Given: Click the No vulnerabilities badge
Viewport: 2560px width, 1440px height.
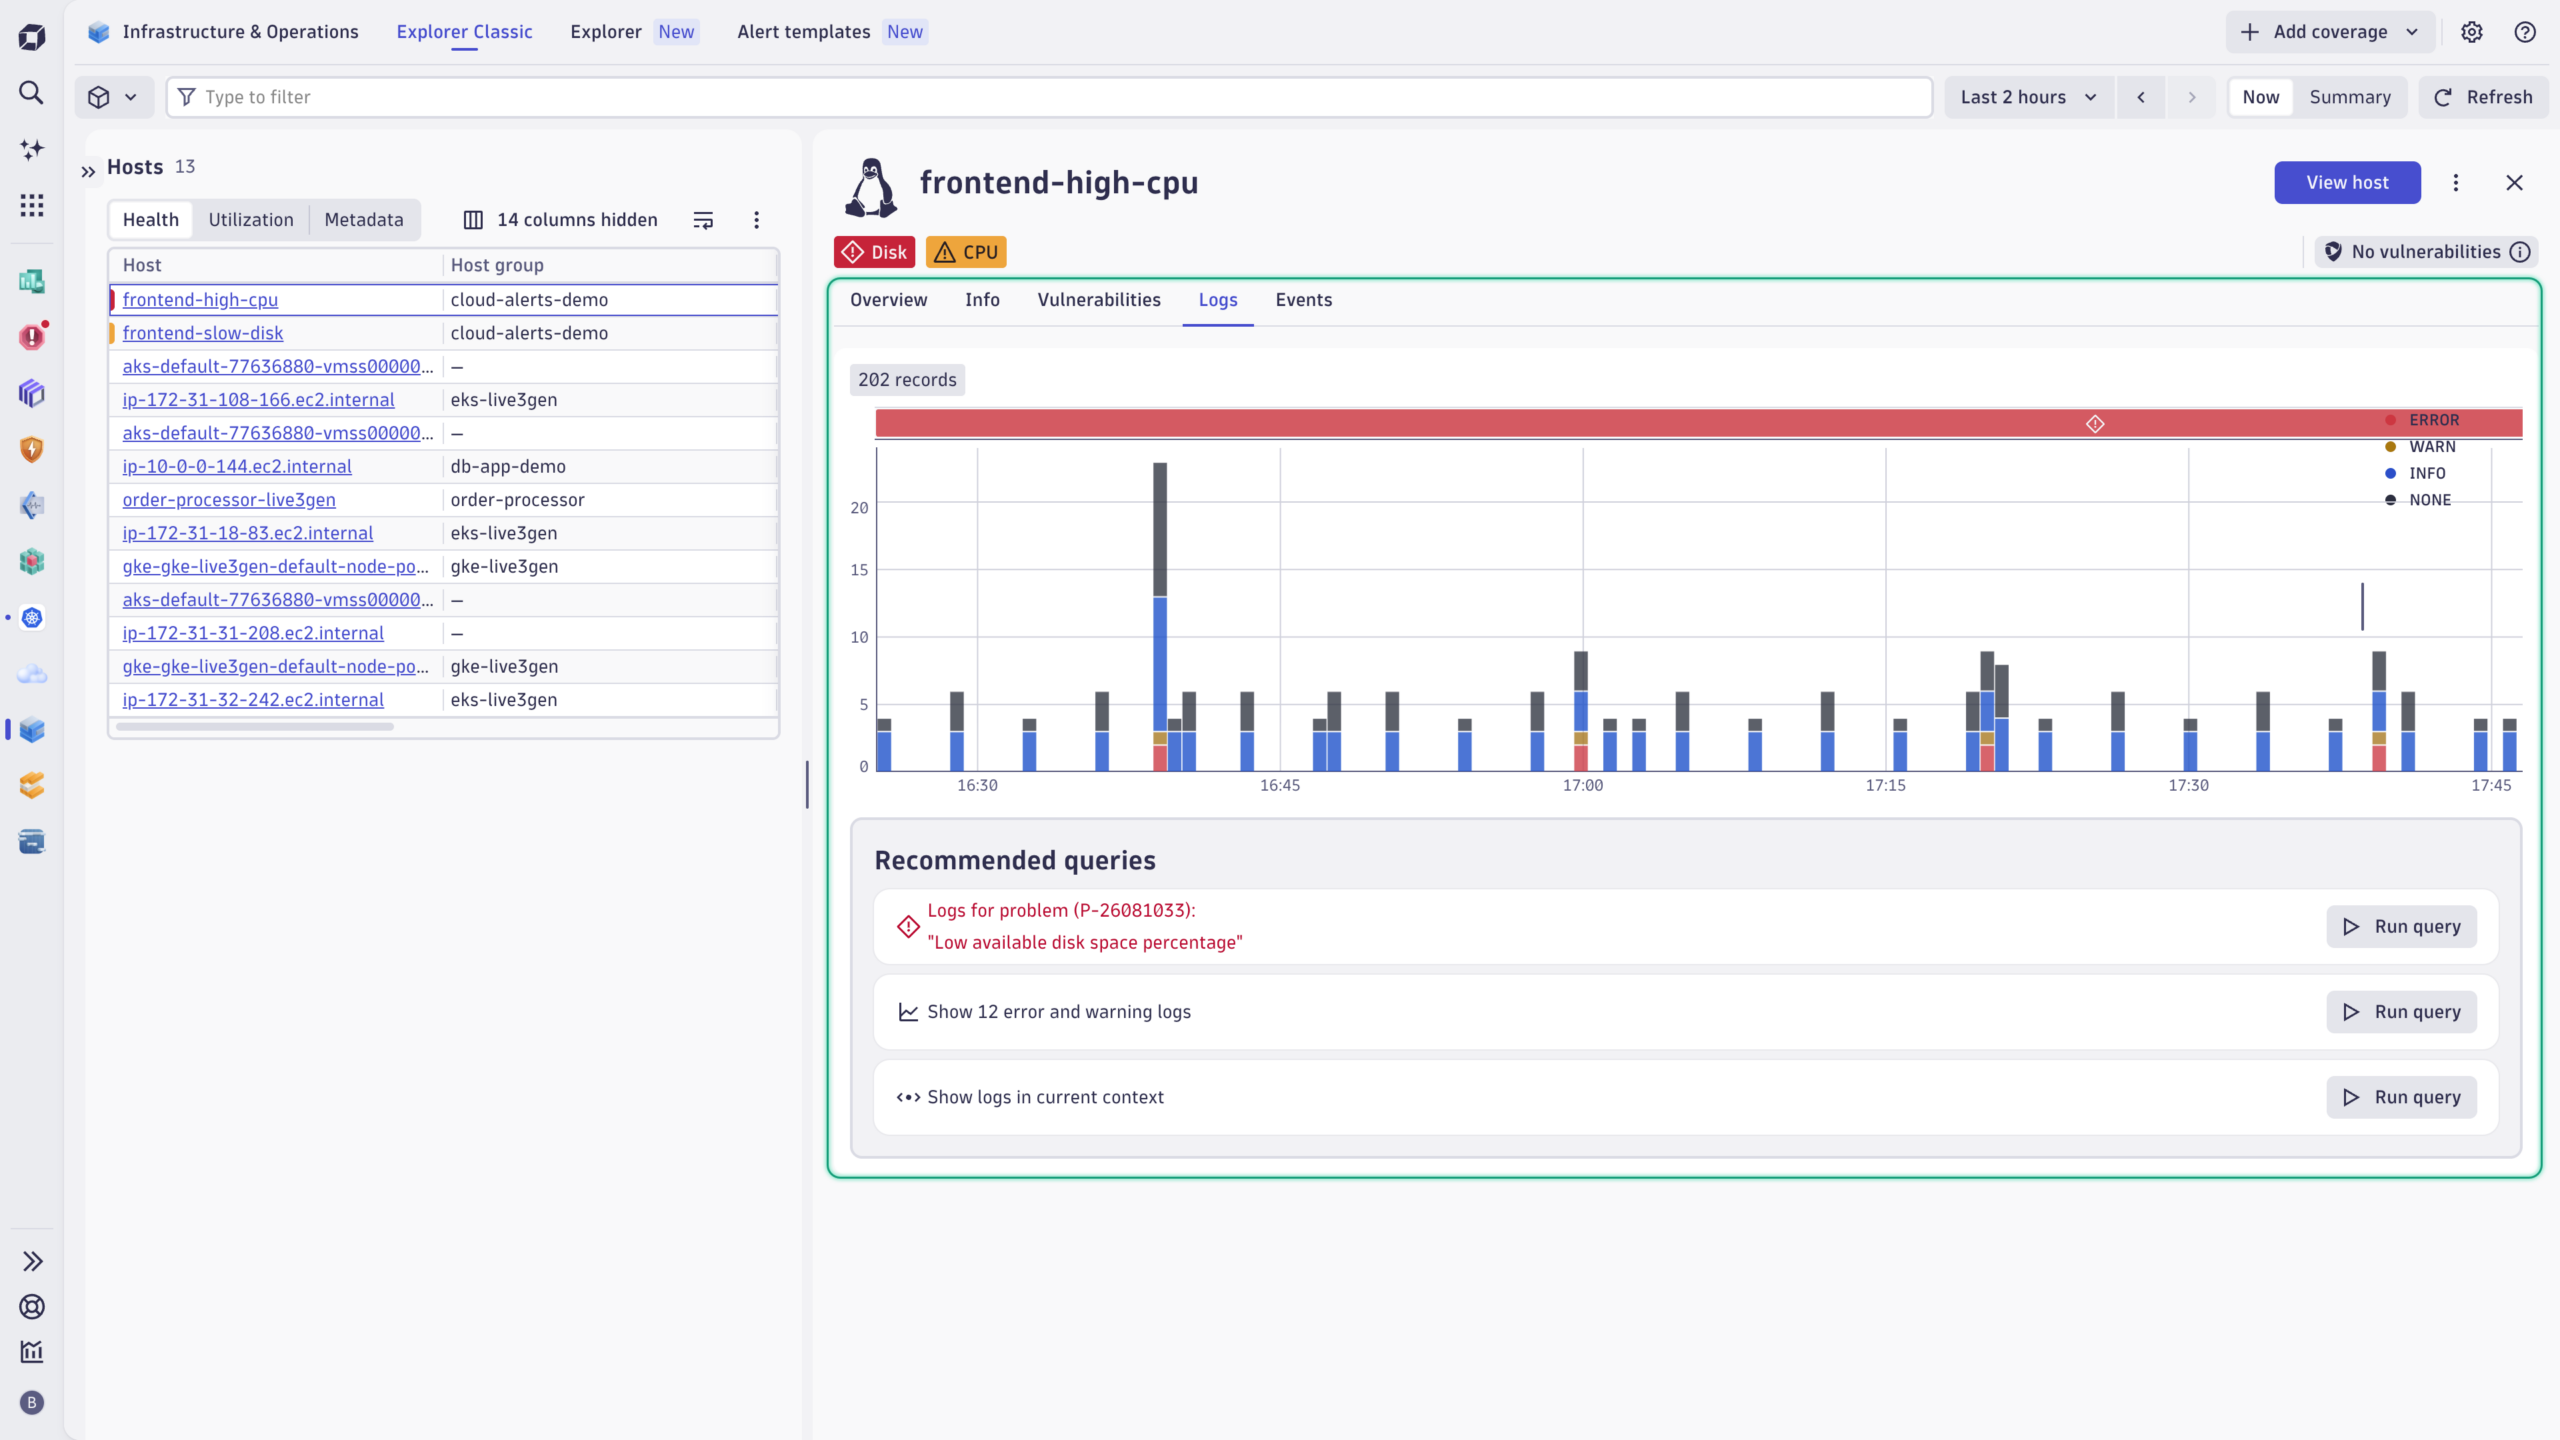Looking at the screenshot, I should tap(2426, 252).
